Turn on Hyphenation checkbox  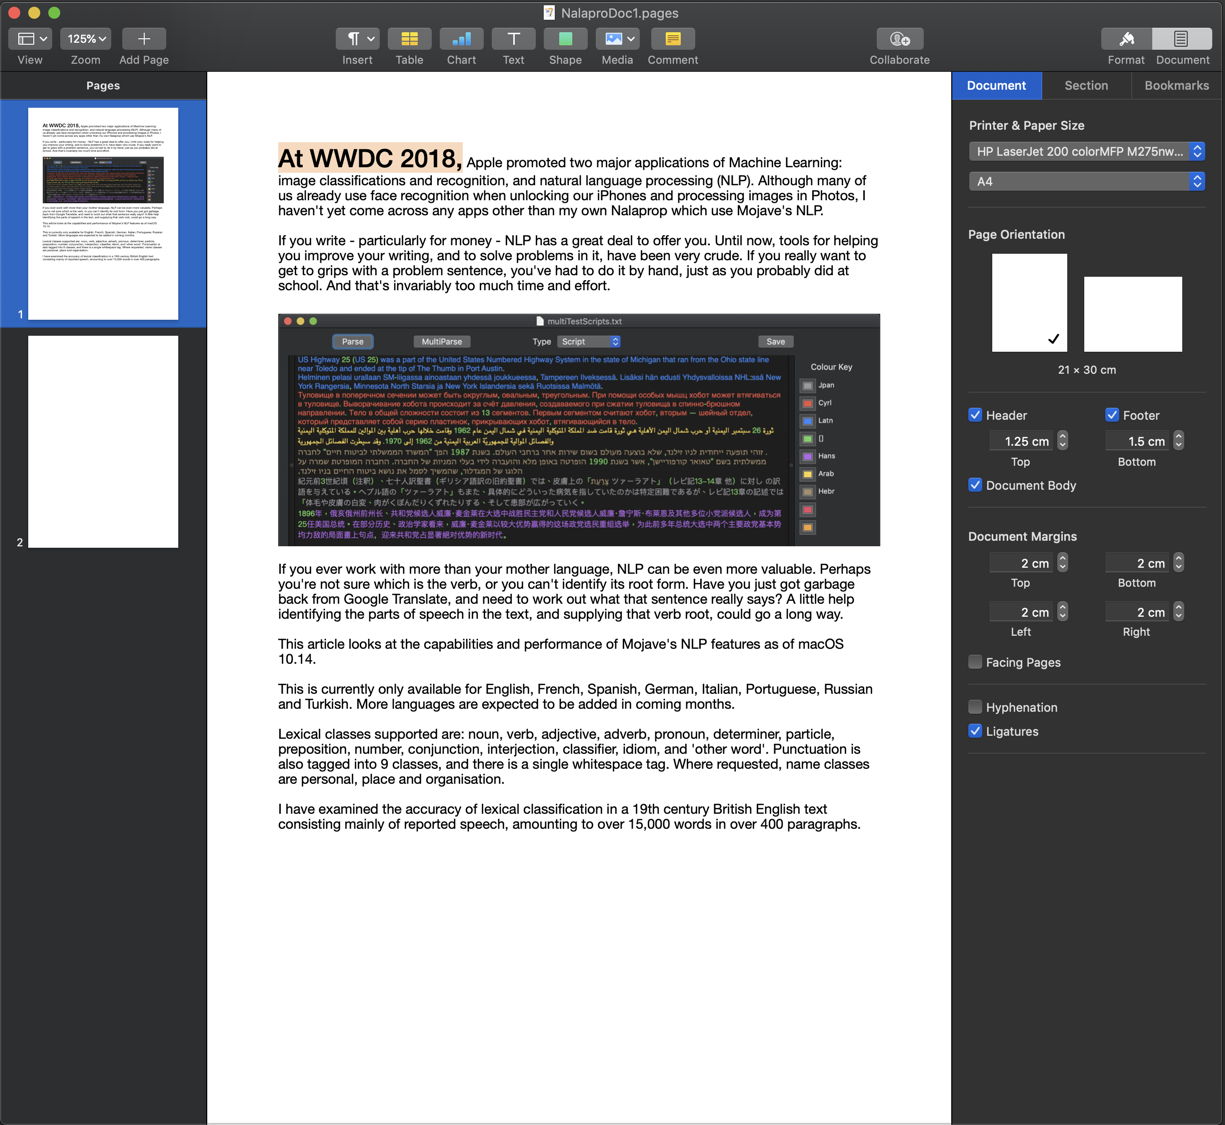pyautogui.click(x=975, y=707)
